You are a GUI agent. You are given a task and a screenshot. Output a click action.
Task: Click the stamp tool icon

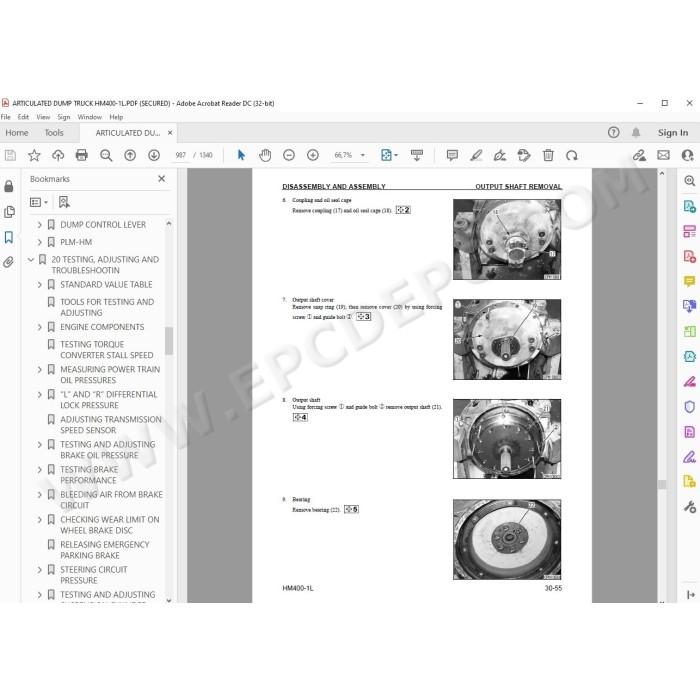524,155
